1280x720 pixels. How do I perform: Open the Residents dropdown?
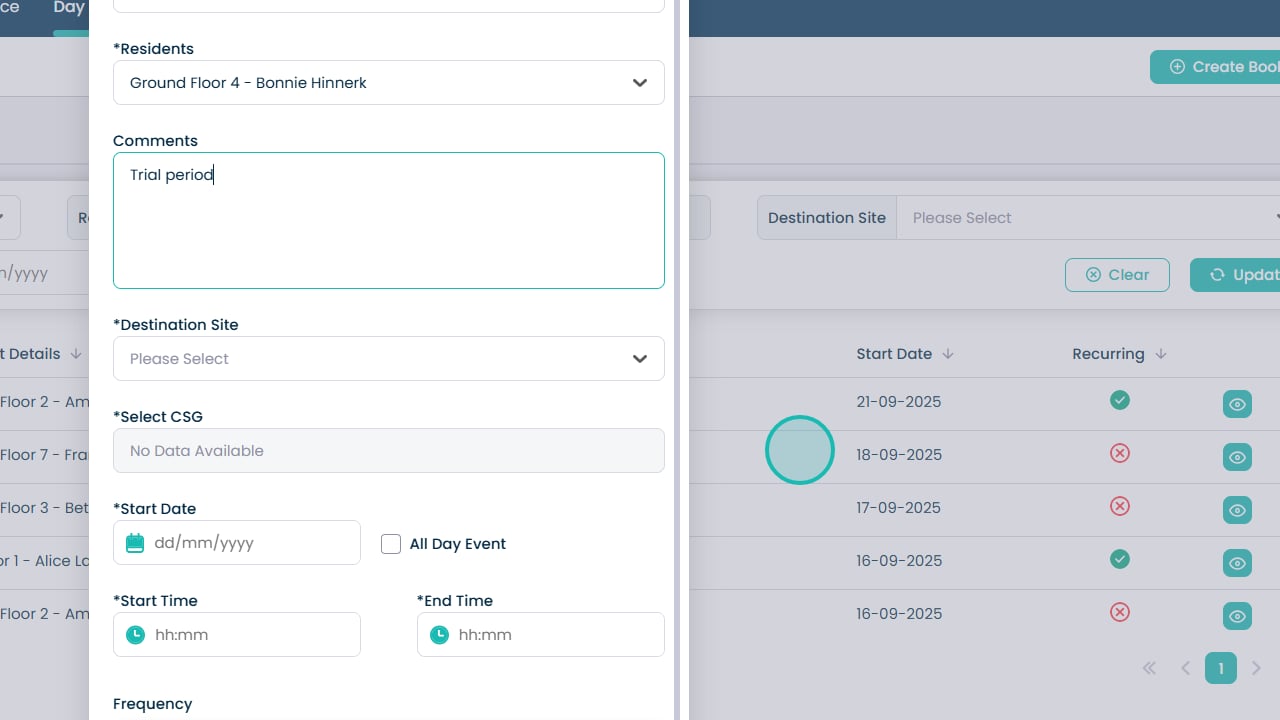tap(388, 83)
